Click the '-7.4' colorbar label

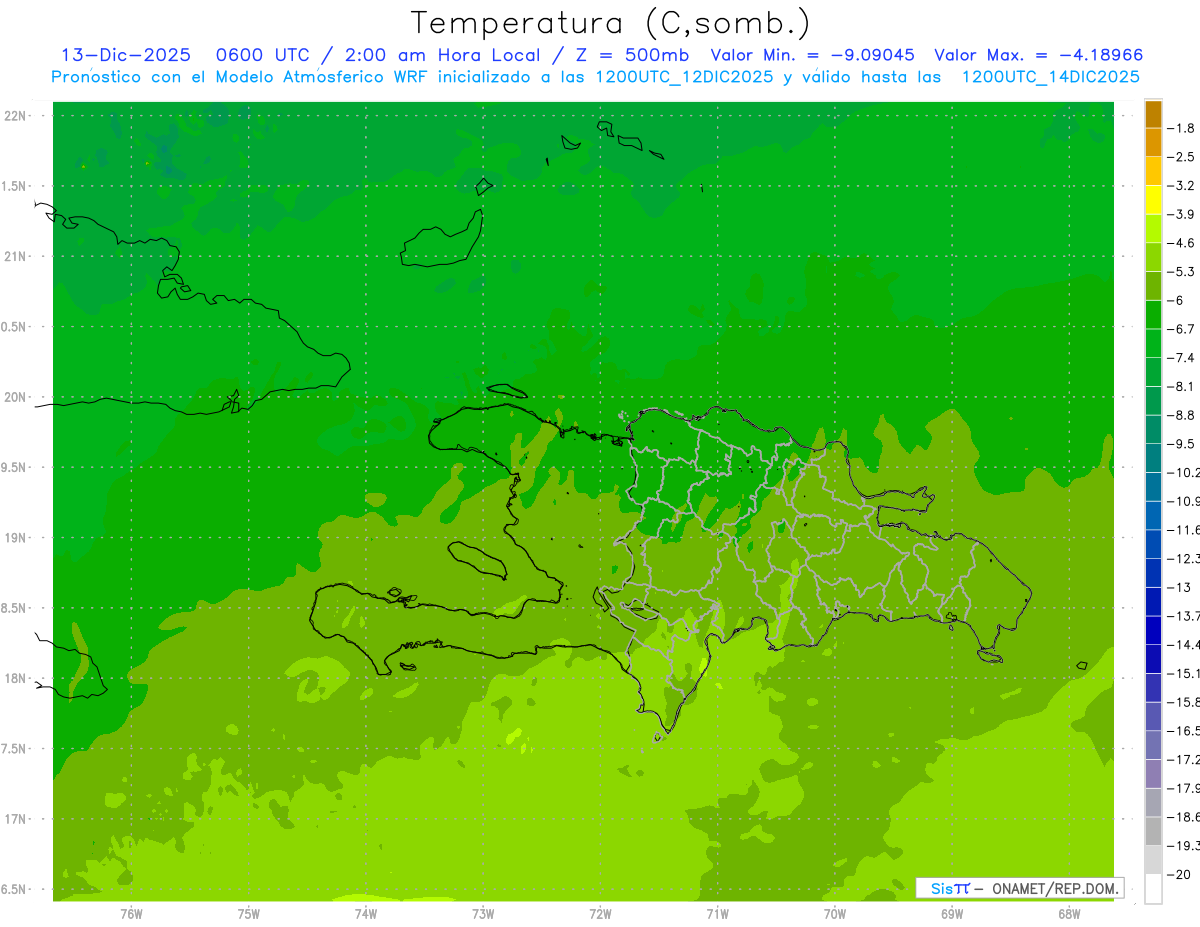1183,357
